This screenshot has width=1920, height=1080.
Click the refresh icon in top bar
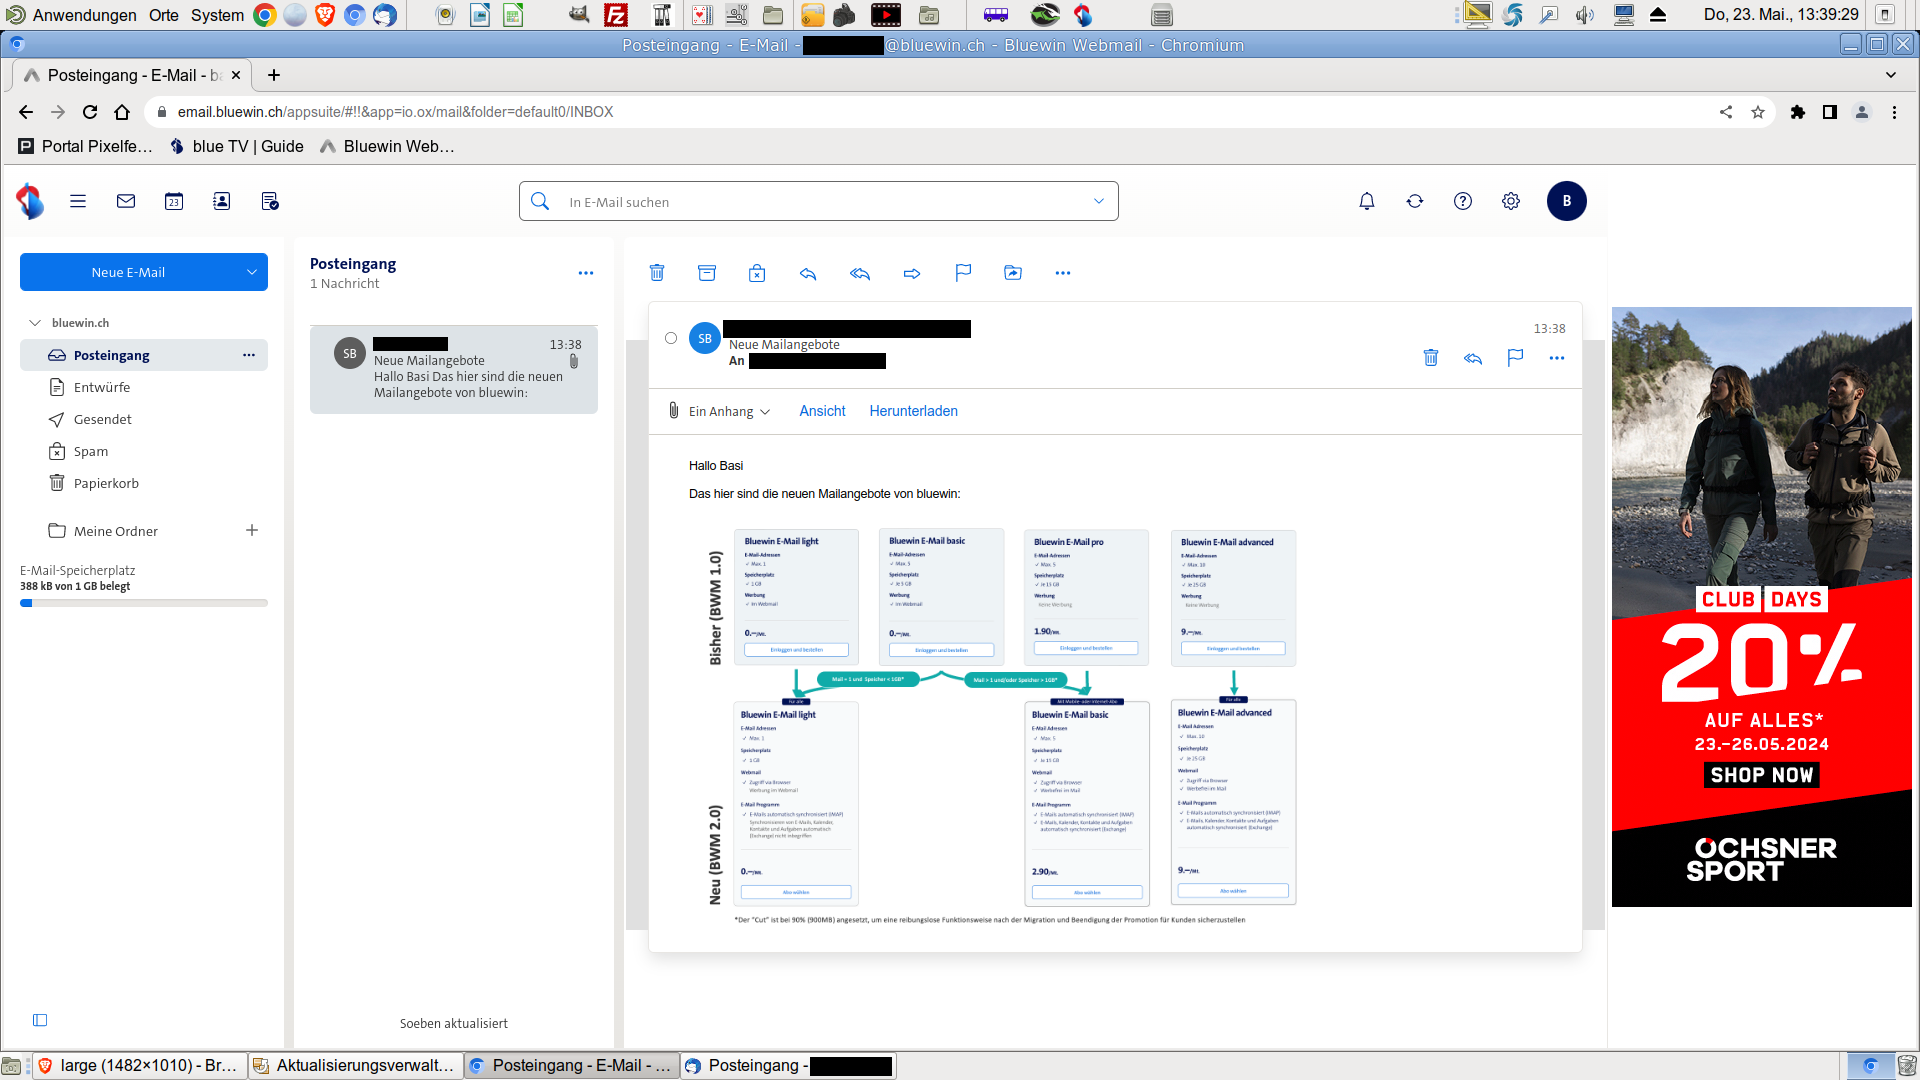(x=1415, y=201)
